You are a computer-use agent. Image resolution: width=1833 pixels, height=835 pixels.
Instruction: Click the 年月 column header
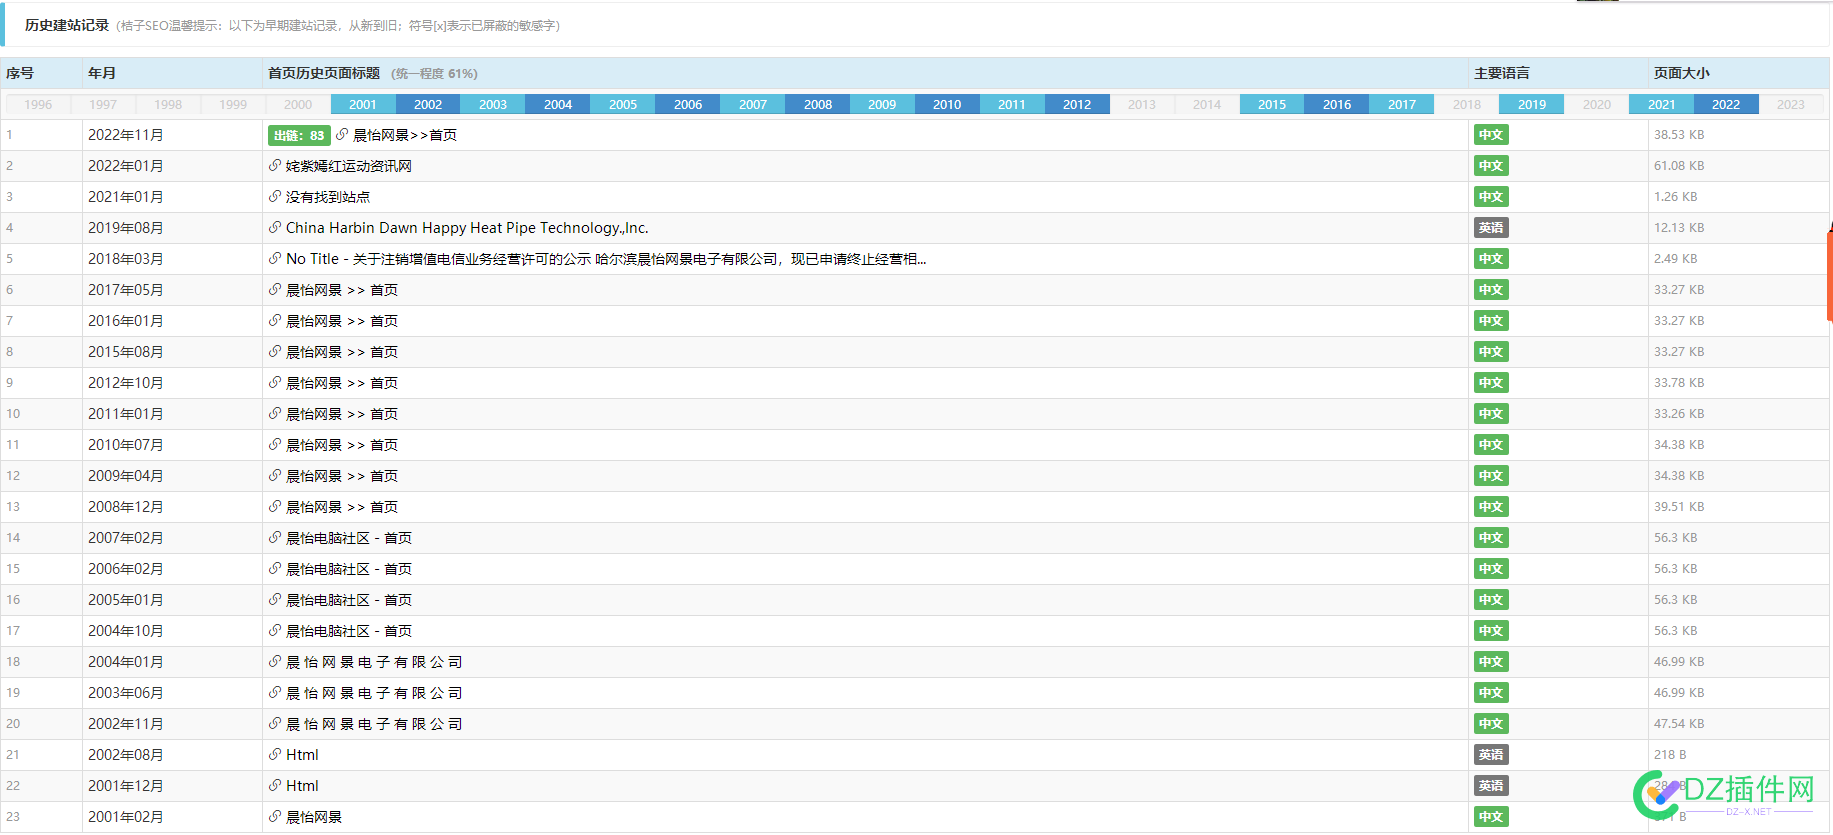click(102, 73)
